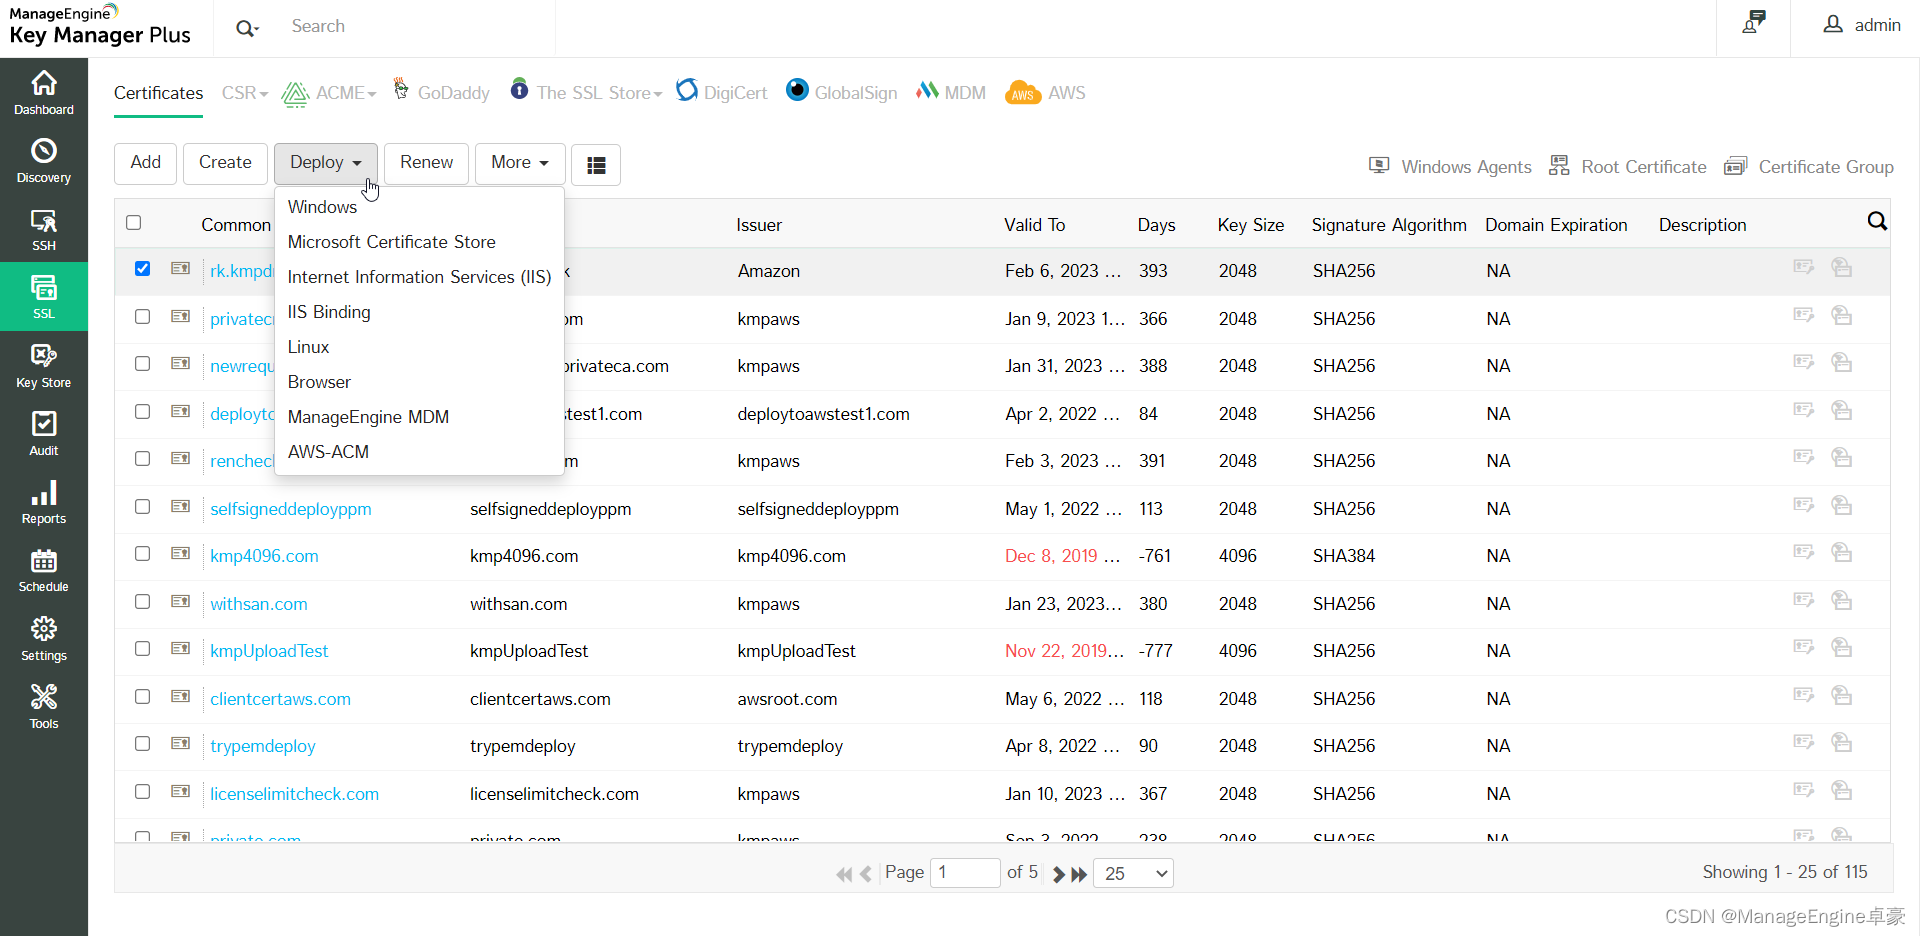Open the licenselimitcheck.com certificate link
Screen dimensions: 1920x936
(x=294, y=794)
